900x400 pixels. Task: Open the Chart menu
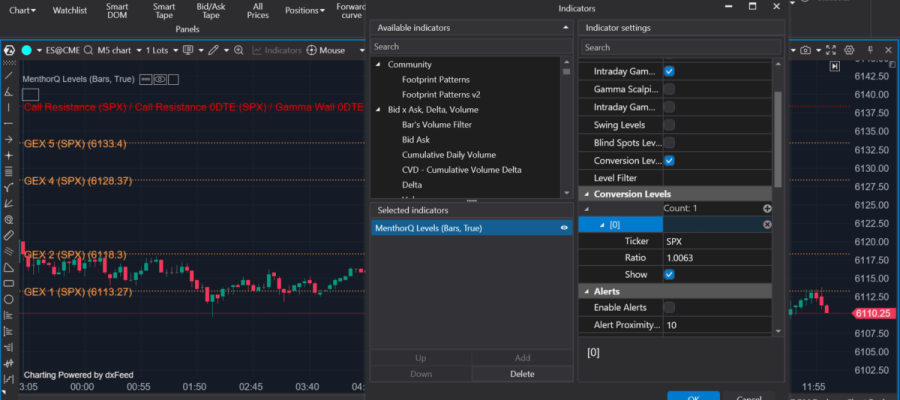pyautogui.click(x=21, y=12)
